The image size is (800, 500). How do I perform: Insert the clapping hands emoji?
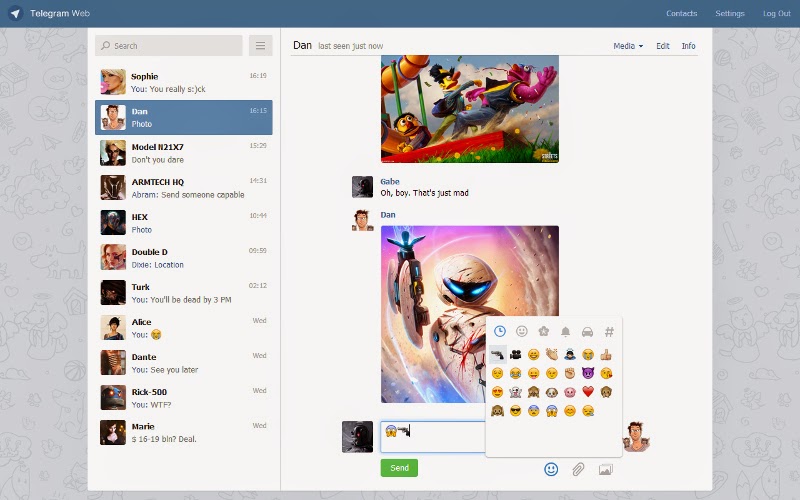(552, 354)
